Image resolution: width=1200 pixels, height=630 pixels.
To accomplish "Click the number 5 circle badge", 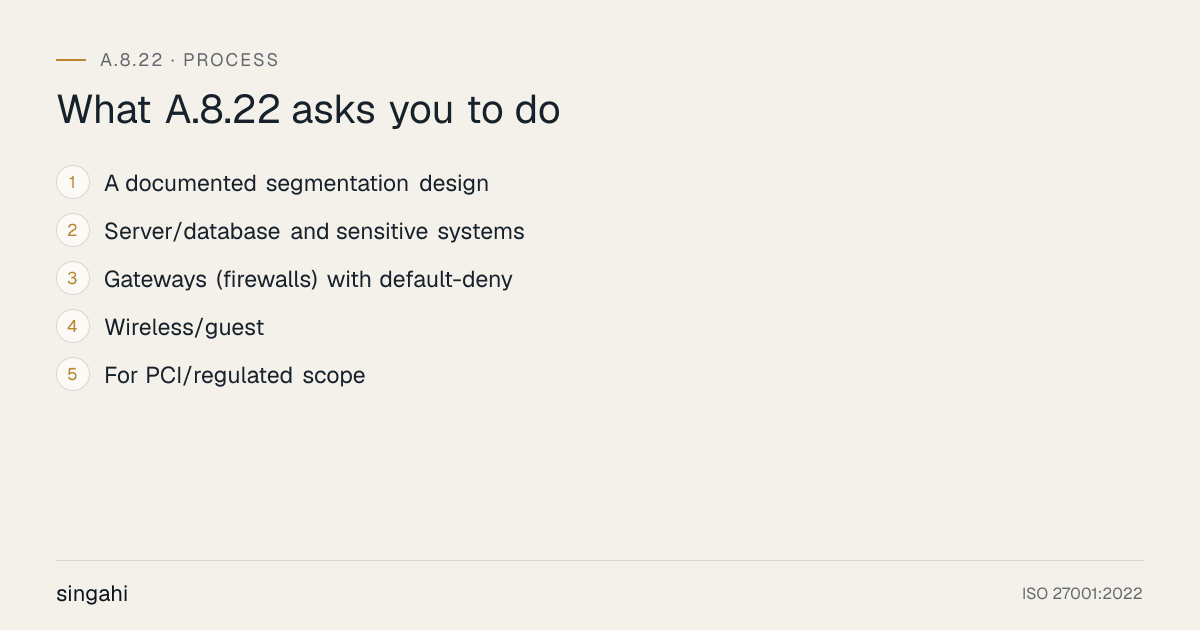I will click(73, 375).
